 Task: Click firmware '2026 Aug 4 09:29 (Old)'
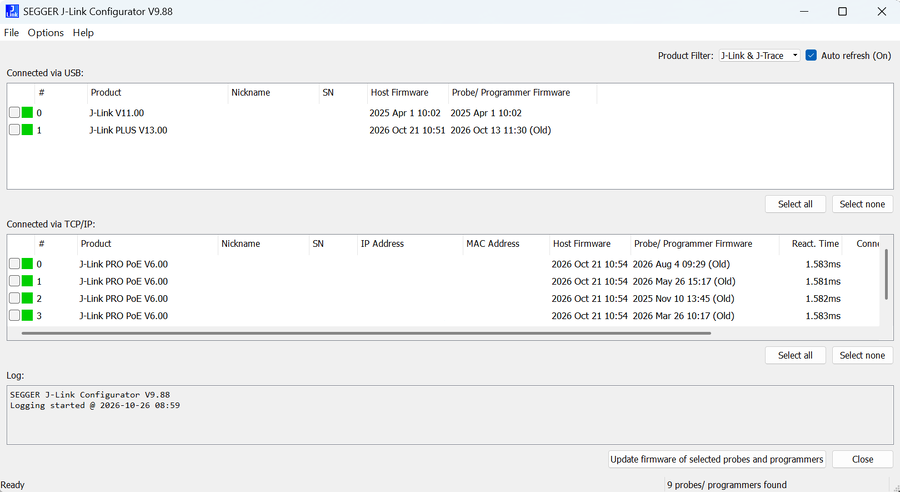(x=681, y=264)
